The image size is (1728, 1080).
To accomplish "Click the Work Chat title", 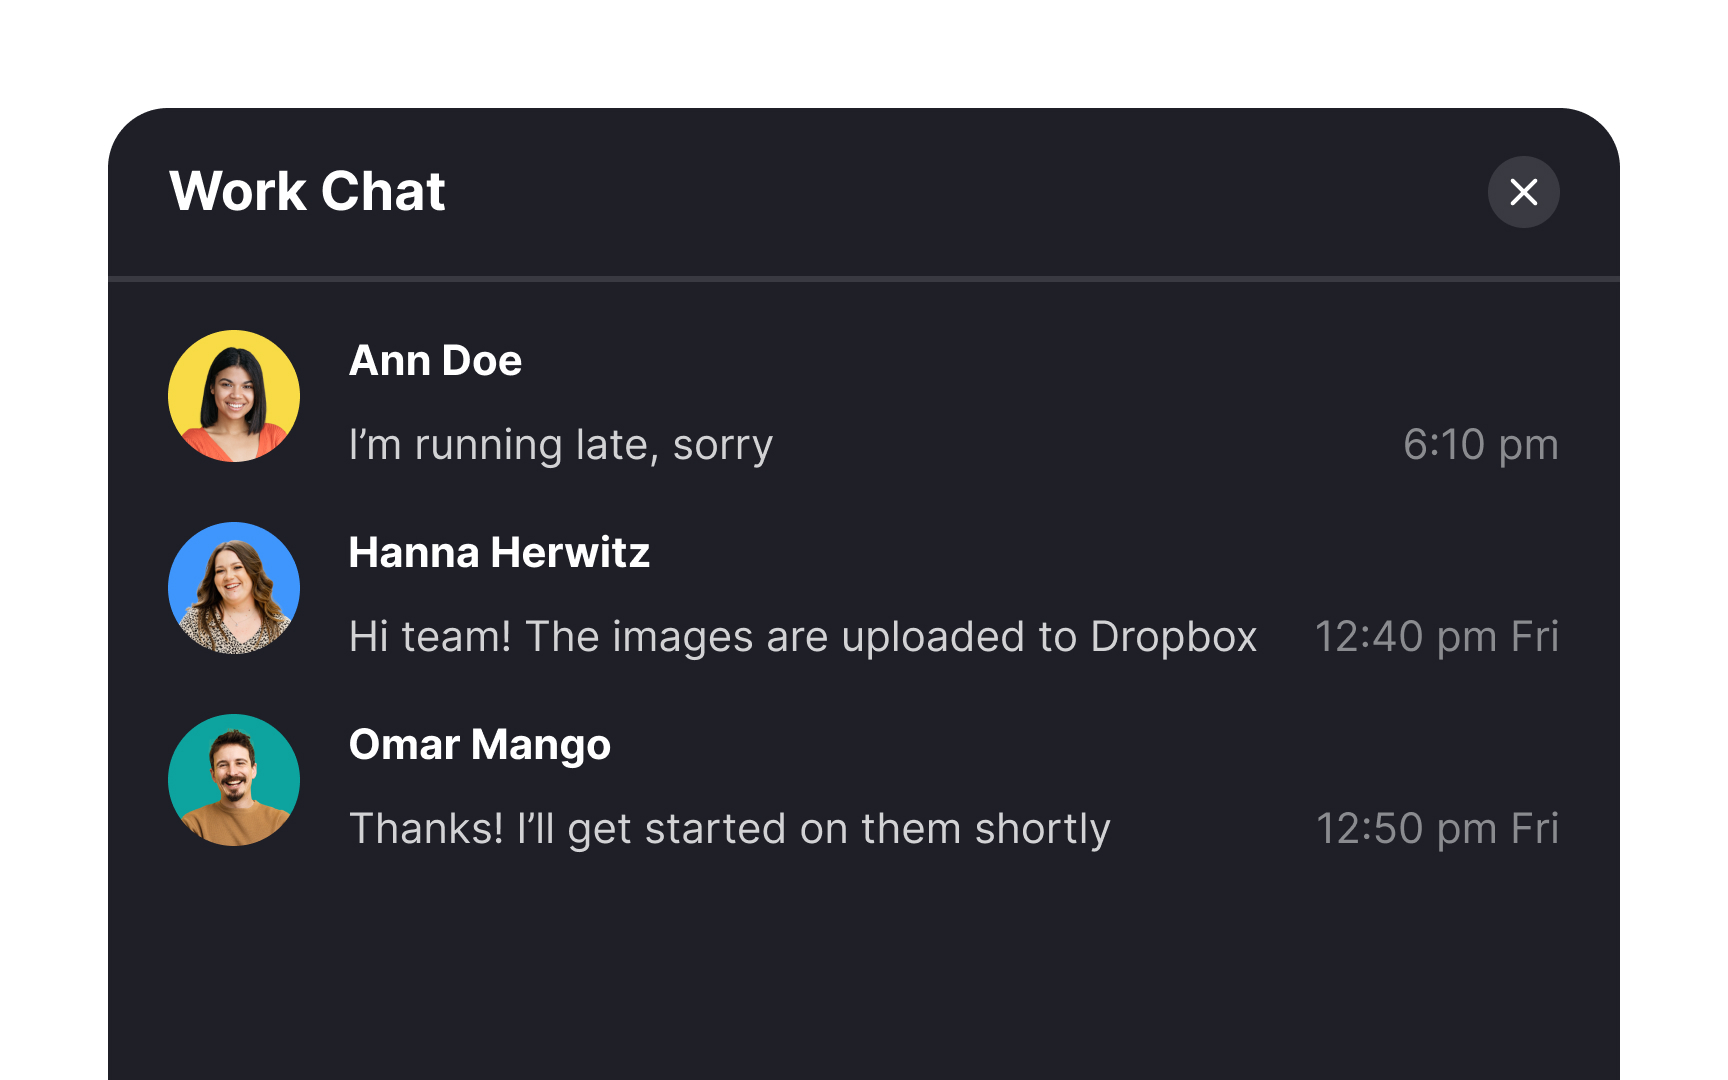I will click(x=308, y=191).
